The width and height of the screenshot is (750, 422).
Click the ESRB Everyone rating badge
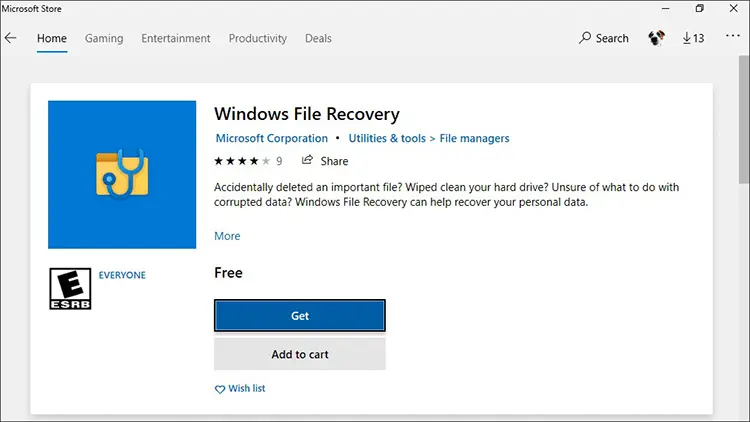click(70, 289)
